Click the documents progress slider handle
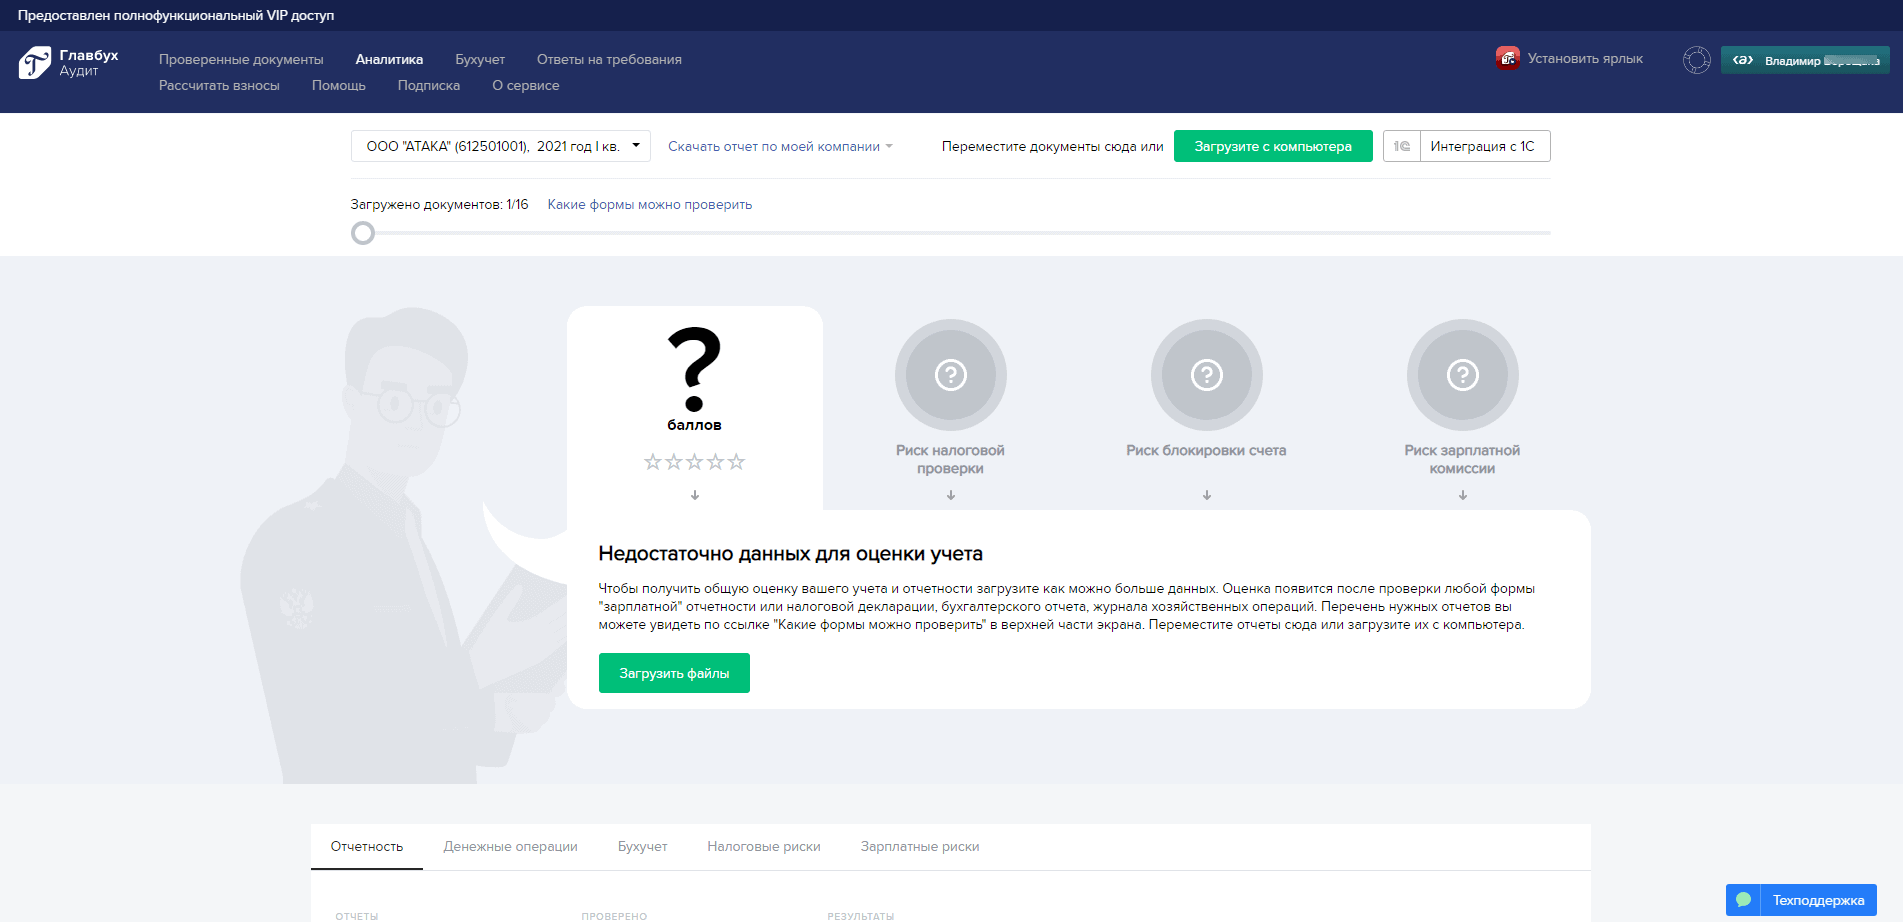Viewport: 1903px width, 922px height. pyautogui.click(x=363, y=233)
